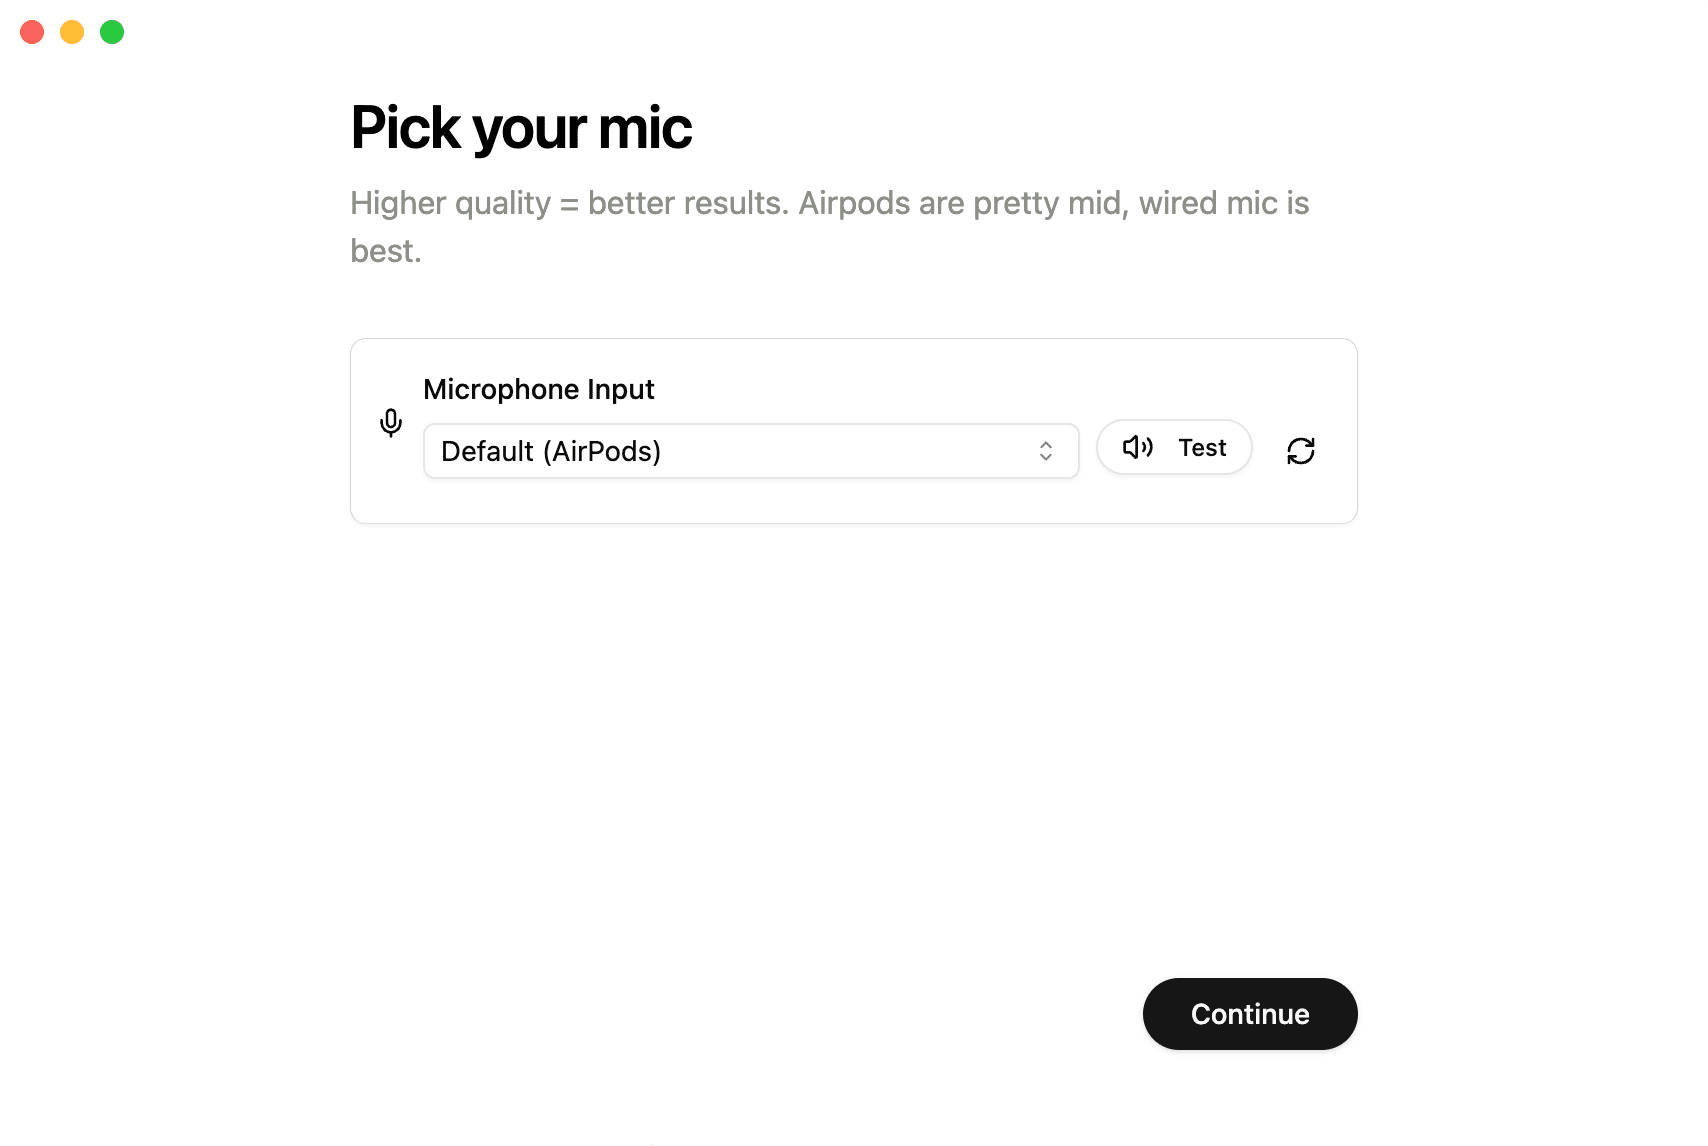Image resolution: width=1708 pixels, height=1146 pixels.
Task: Click the "Default (AirPods)" selected text
Action: 551,451
